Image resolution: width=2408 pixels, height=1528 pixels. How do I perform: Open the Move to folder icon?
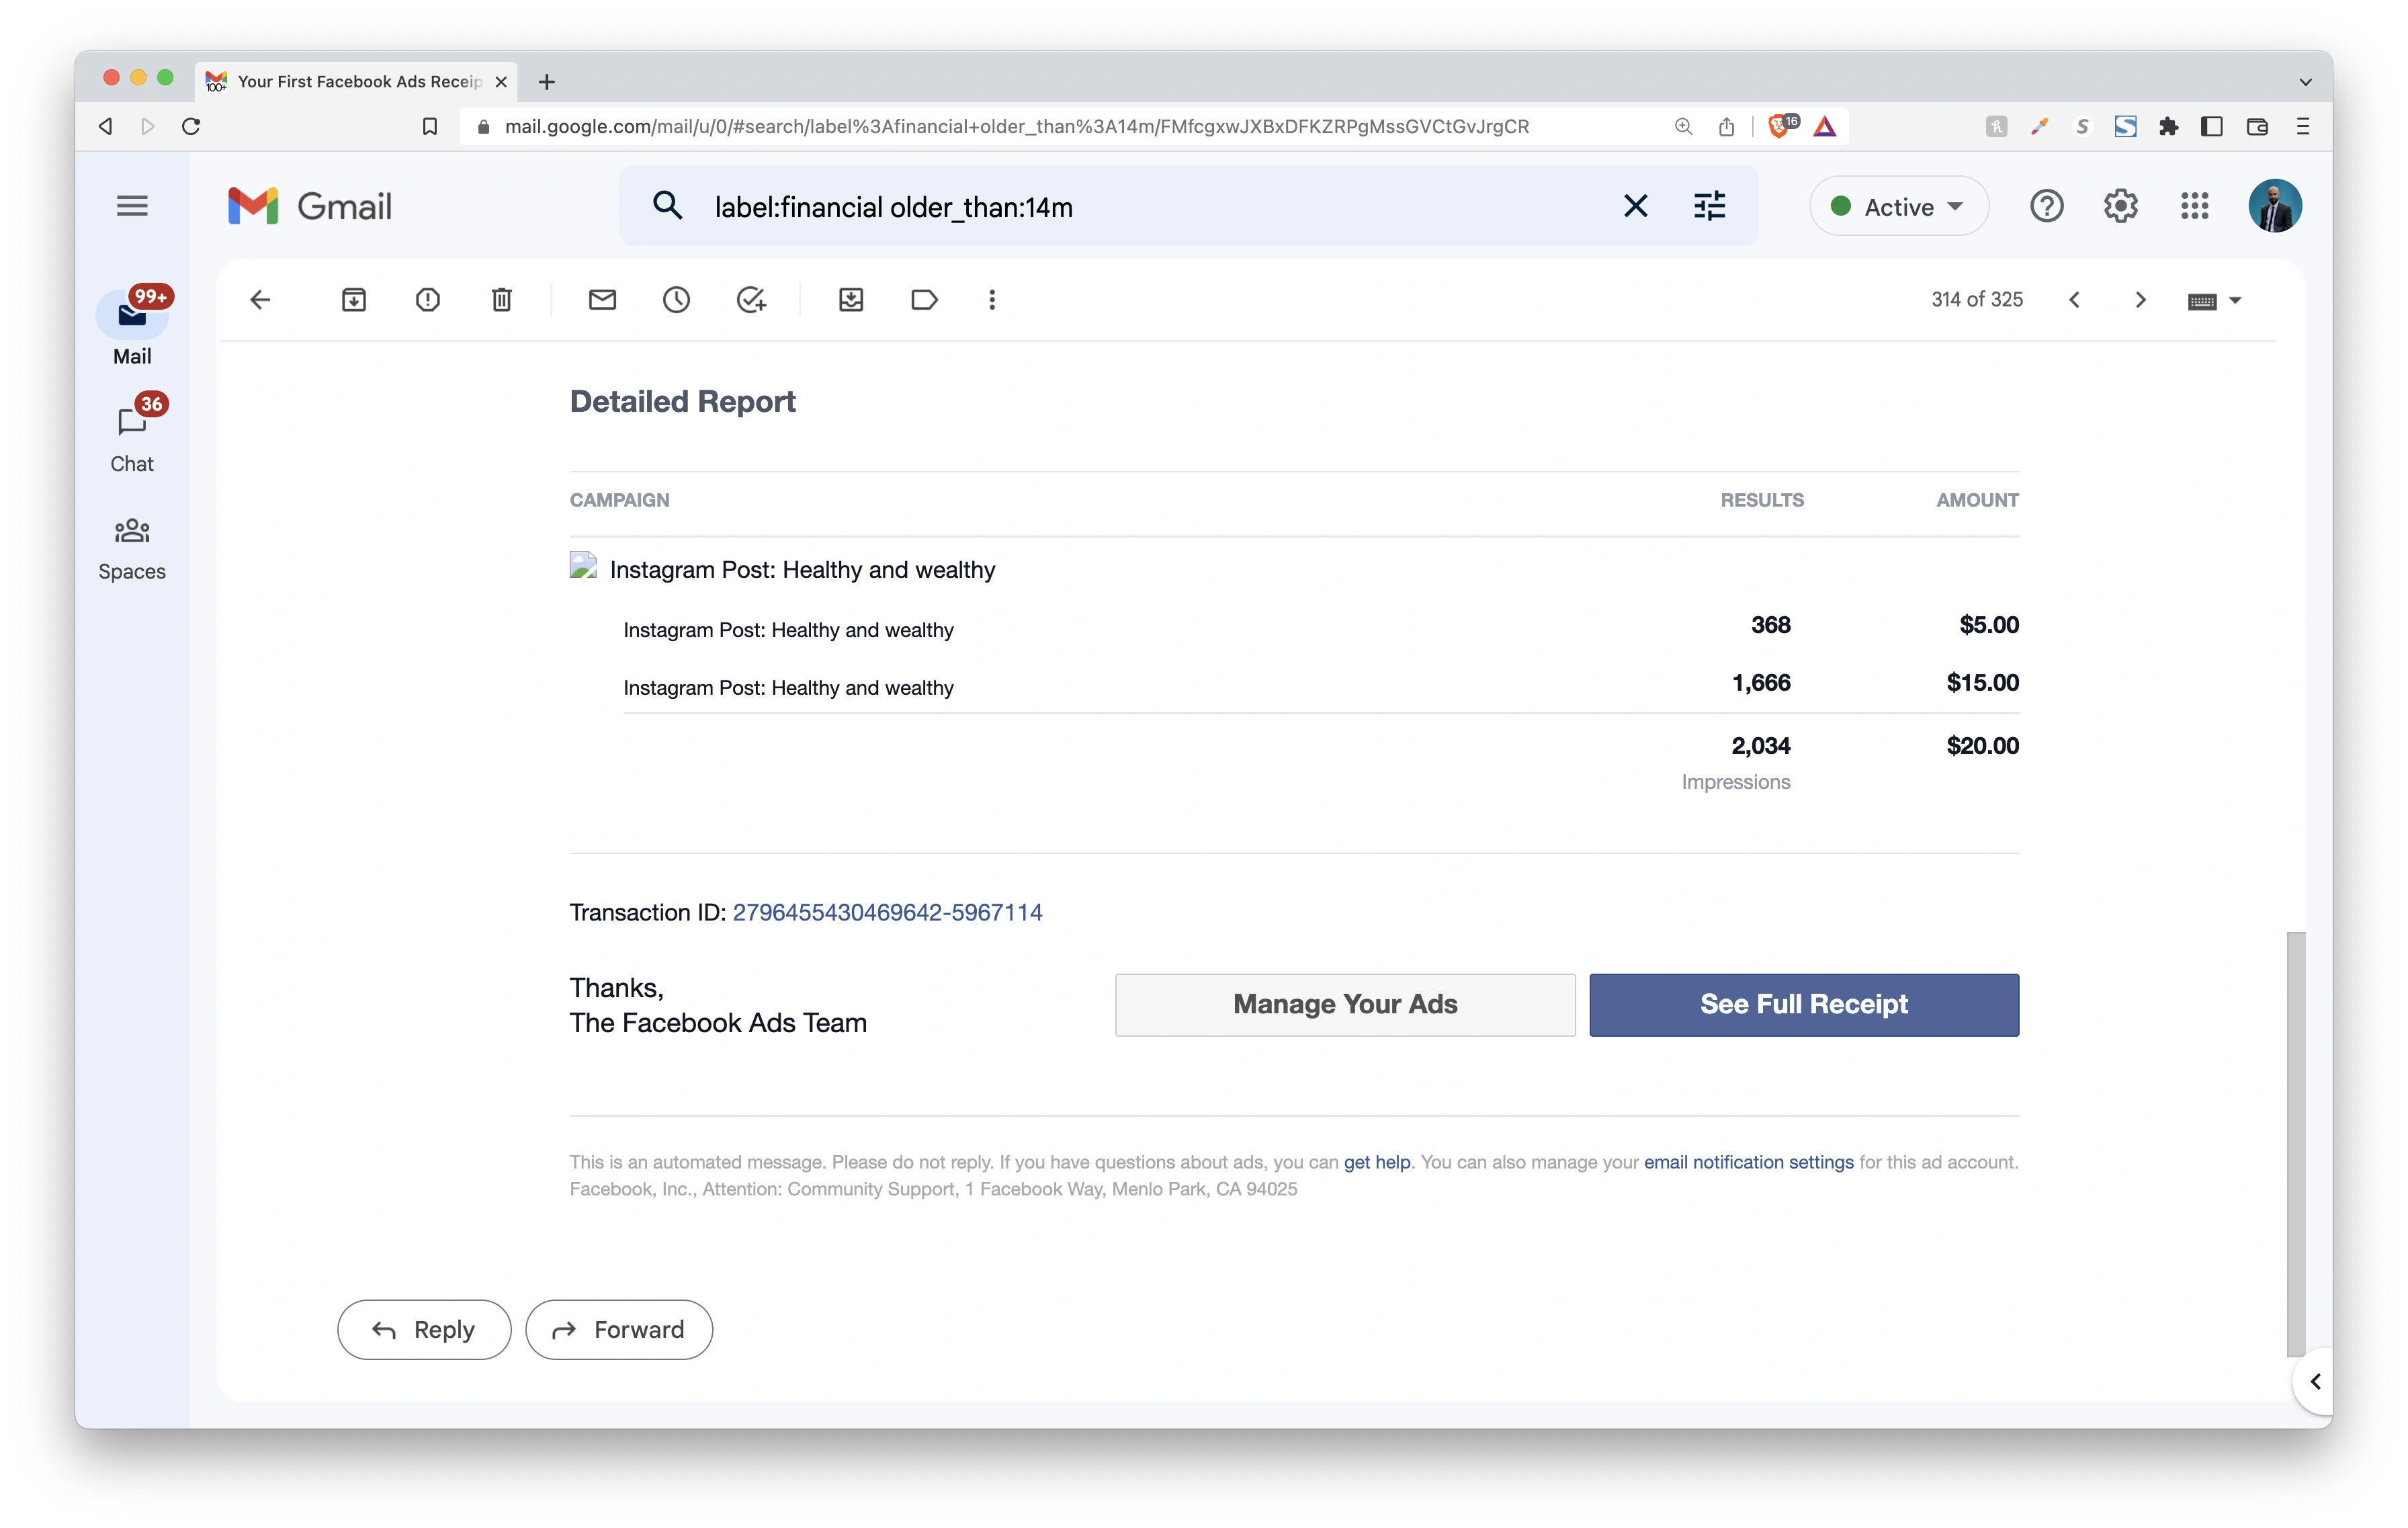click(x=851, y=300)
